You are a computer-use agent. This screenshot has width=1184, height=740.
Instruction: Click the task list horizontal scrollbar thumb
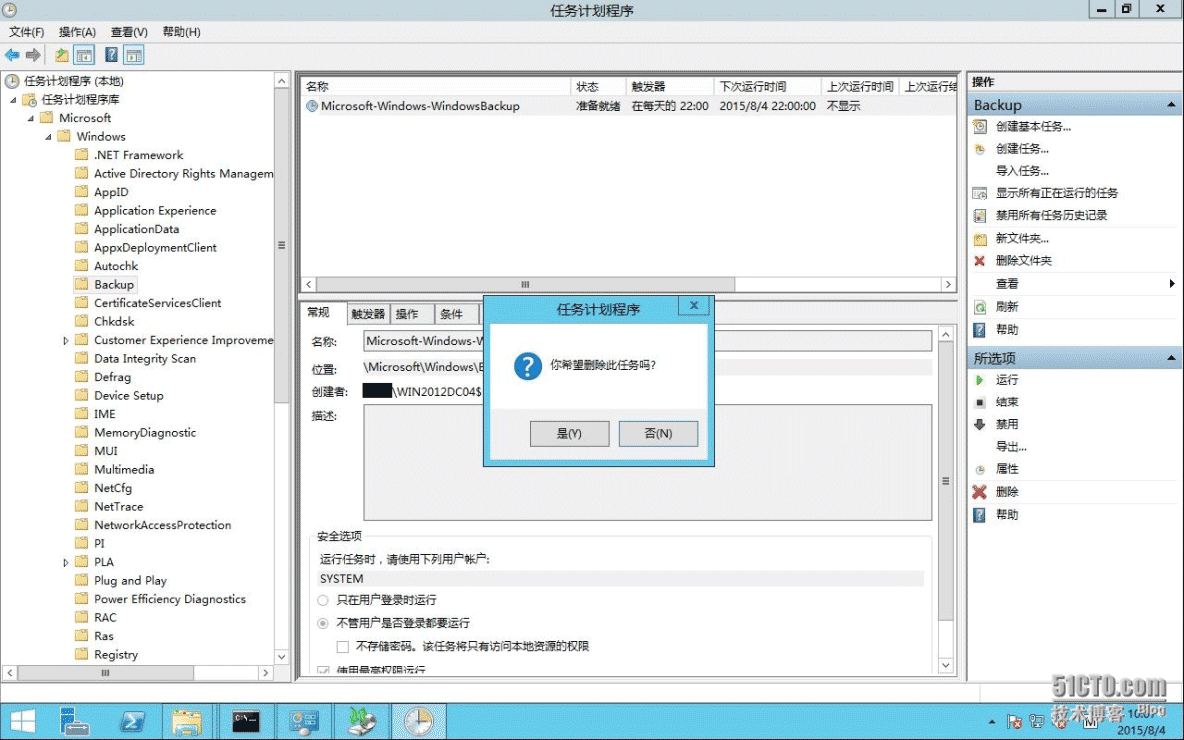526,285
